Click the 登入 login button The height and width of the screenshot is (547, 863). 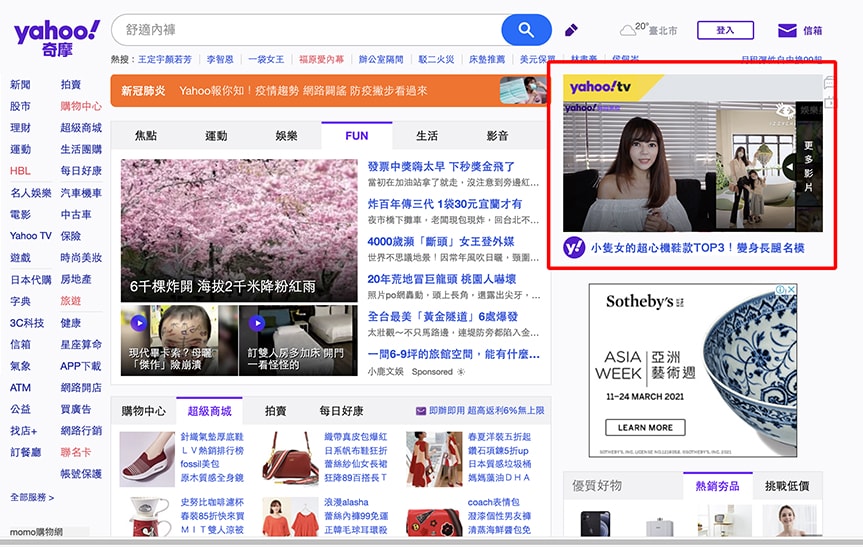(x=725, y=30)
